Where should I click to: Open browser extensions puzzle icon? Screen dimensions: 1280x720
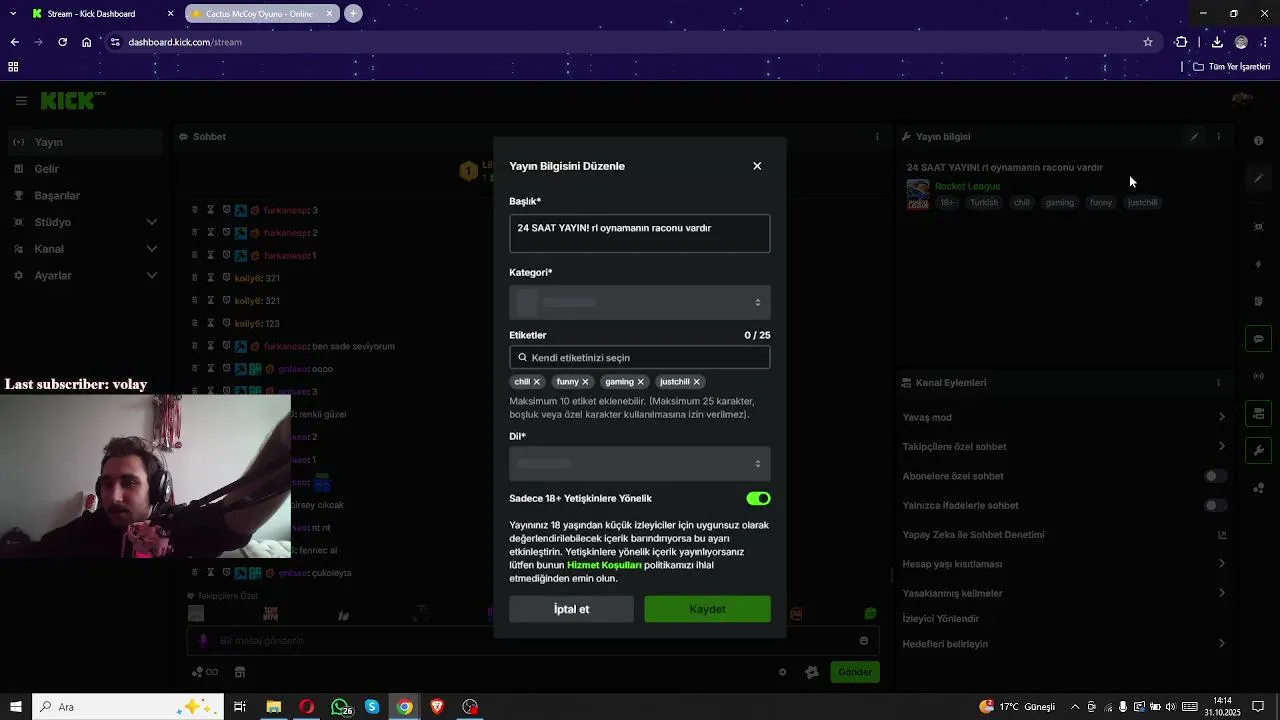pos(1181,42)
